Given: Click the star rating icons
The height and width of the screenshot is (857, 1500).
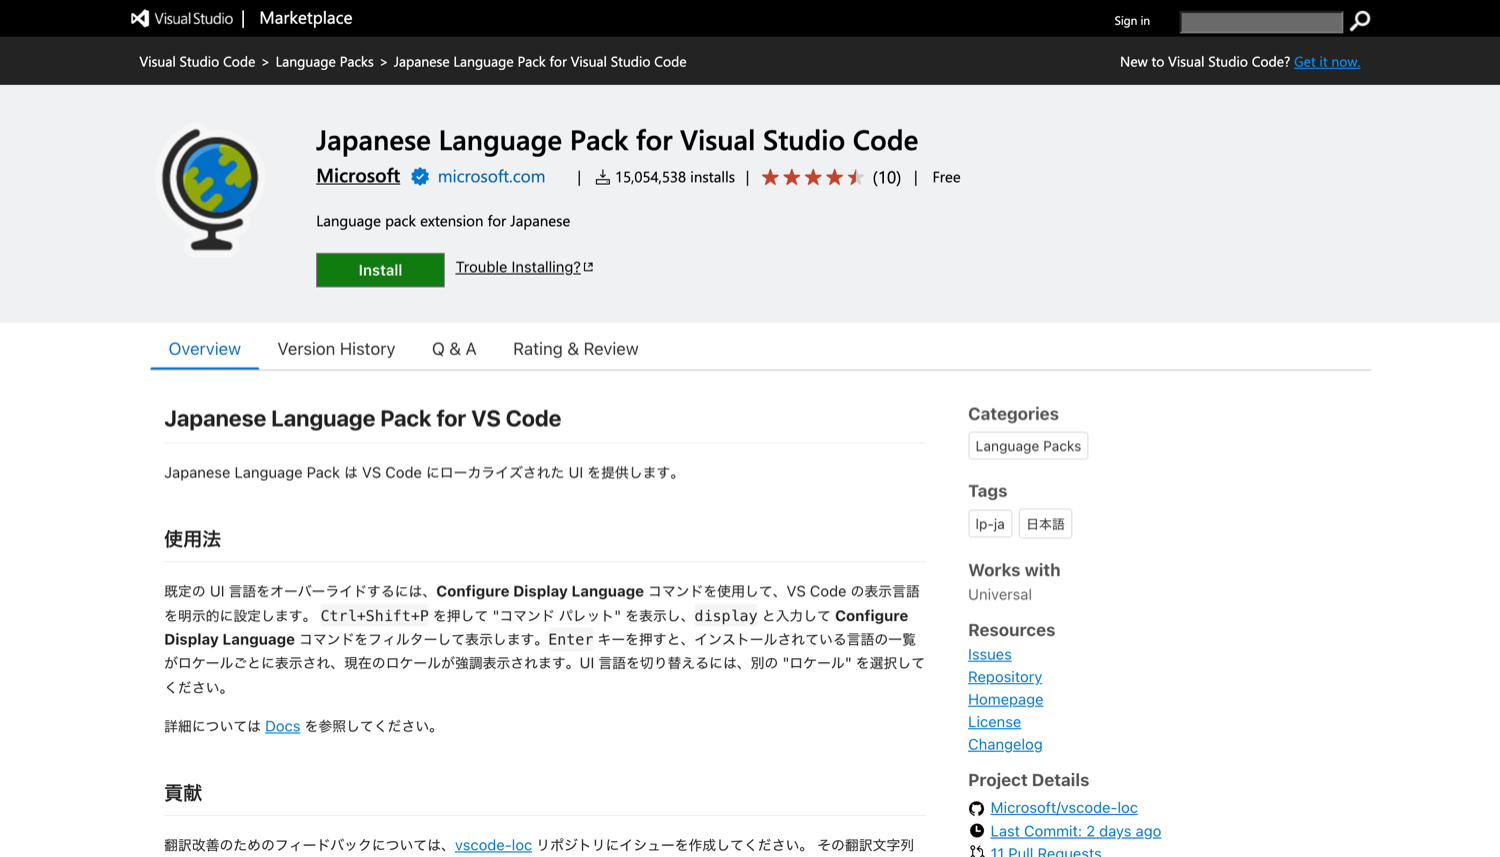Looking at the screenshot, I should point(812,177).
